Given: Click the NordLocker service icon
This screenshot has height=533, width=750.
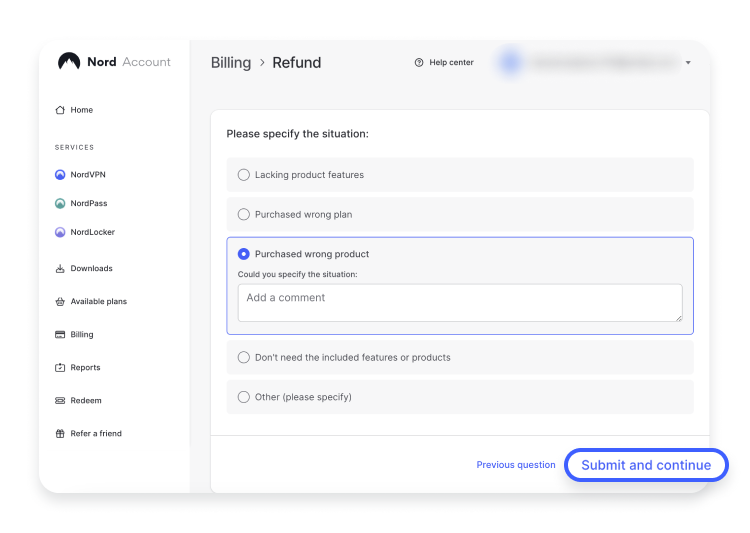Looking at the screenshot, I should coord(60,233).
